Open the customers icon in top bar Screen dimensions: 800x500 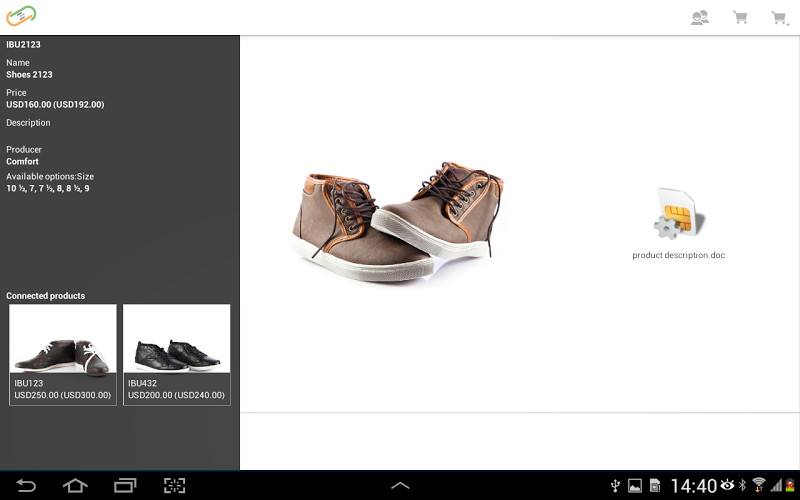(699, 18)
